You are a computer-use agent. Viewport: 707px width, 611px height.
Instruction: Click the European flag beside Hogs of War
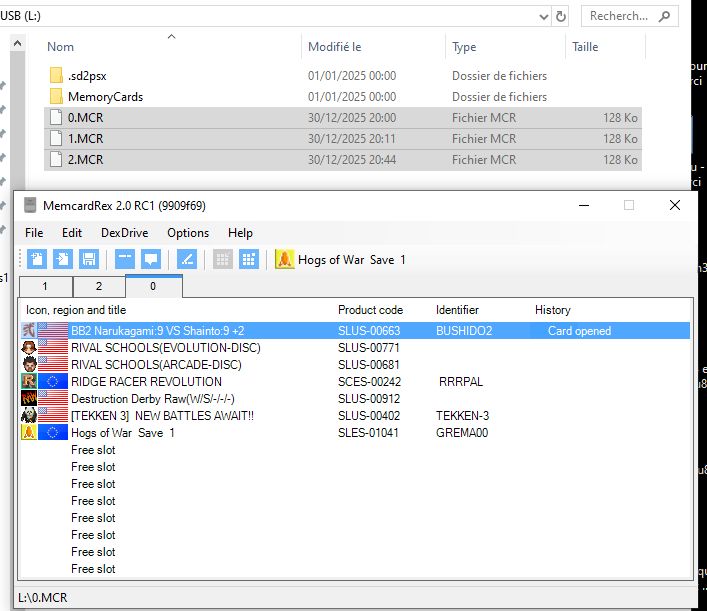click(53, 432)
